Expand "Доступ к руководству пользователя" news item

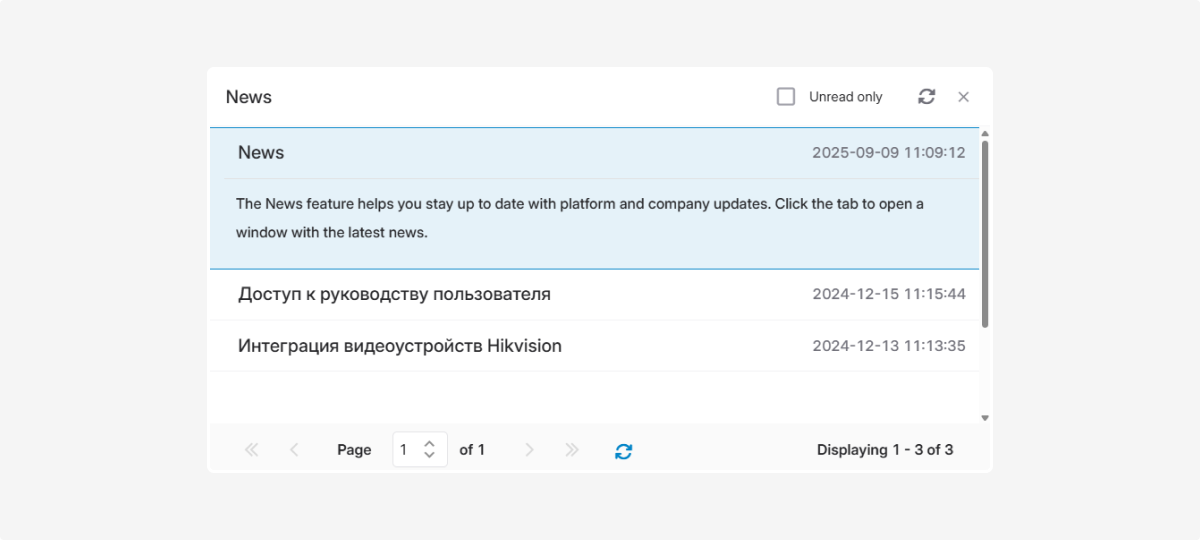(394, 294)
